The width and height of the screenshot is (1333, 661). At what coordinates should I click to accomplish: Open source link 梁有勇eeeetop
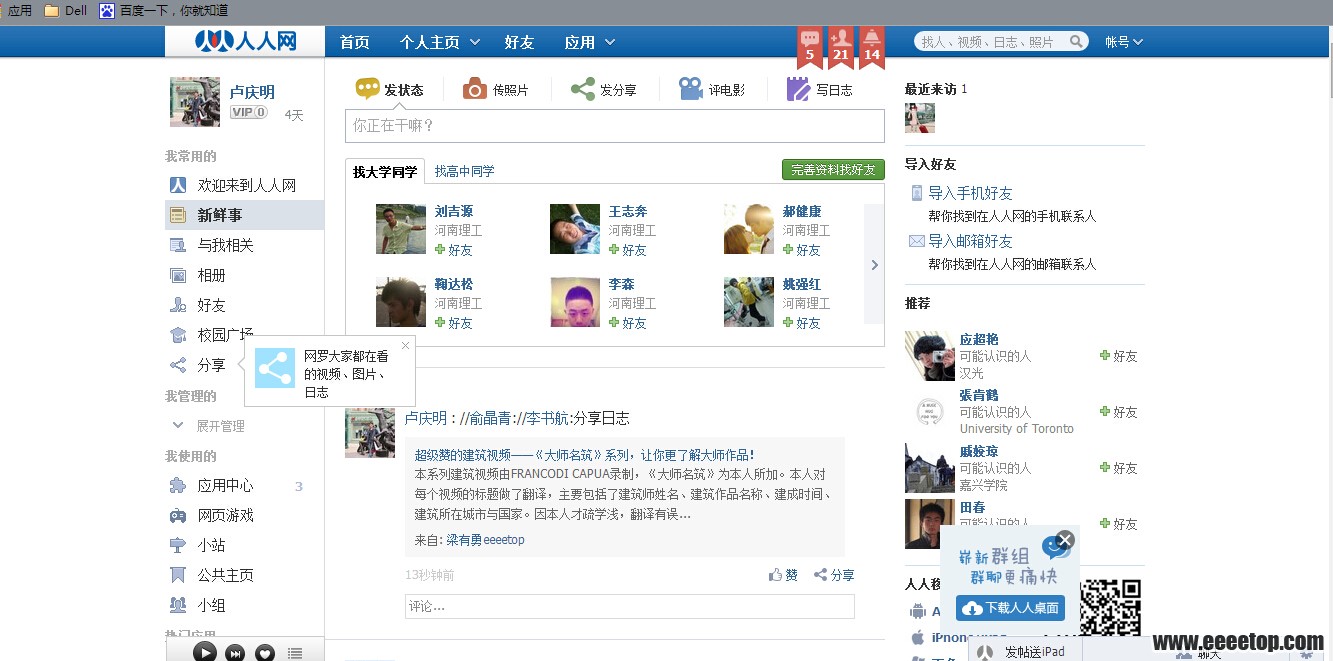tap(485, 540)
